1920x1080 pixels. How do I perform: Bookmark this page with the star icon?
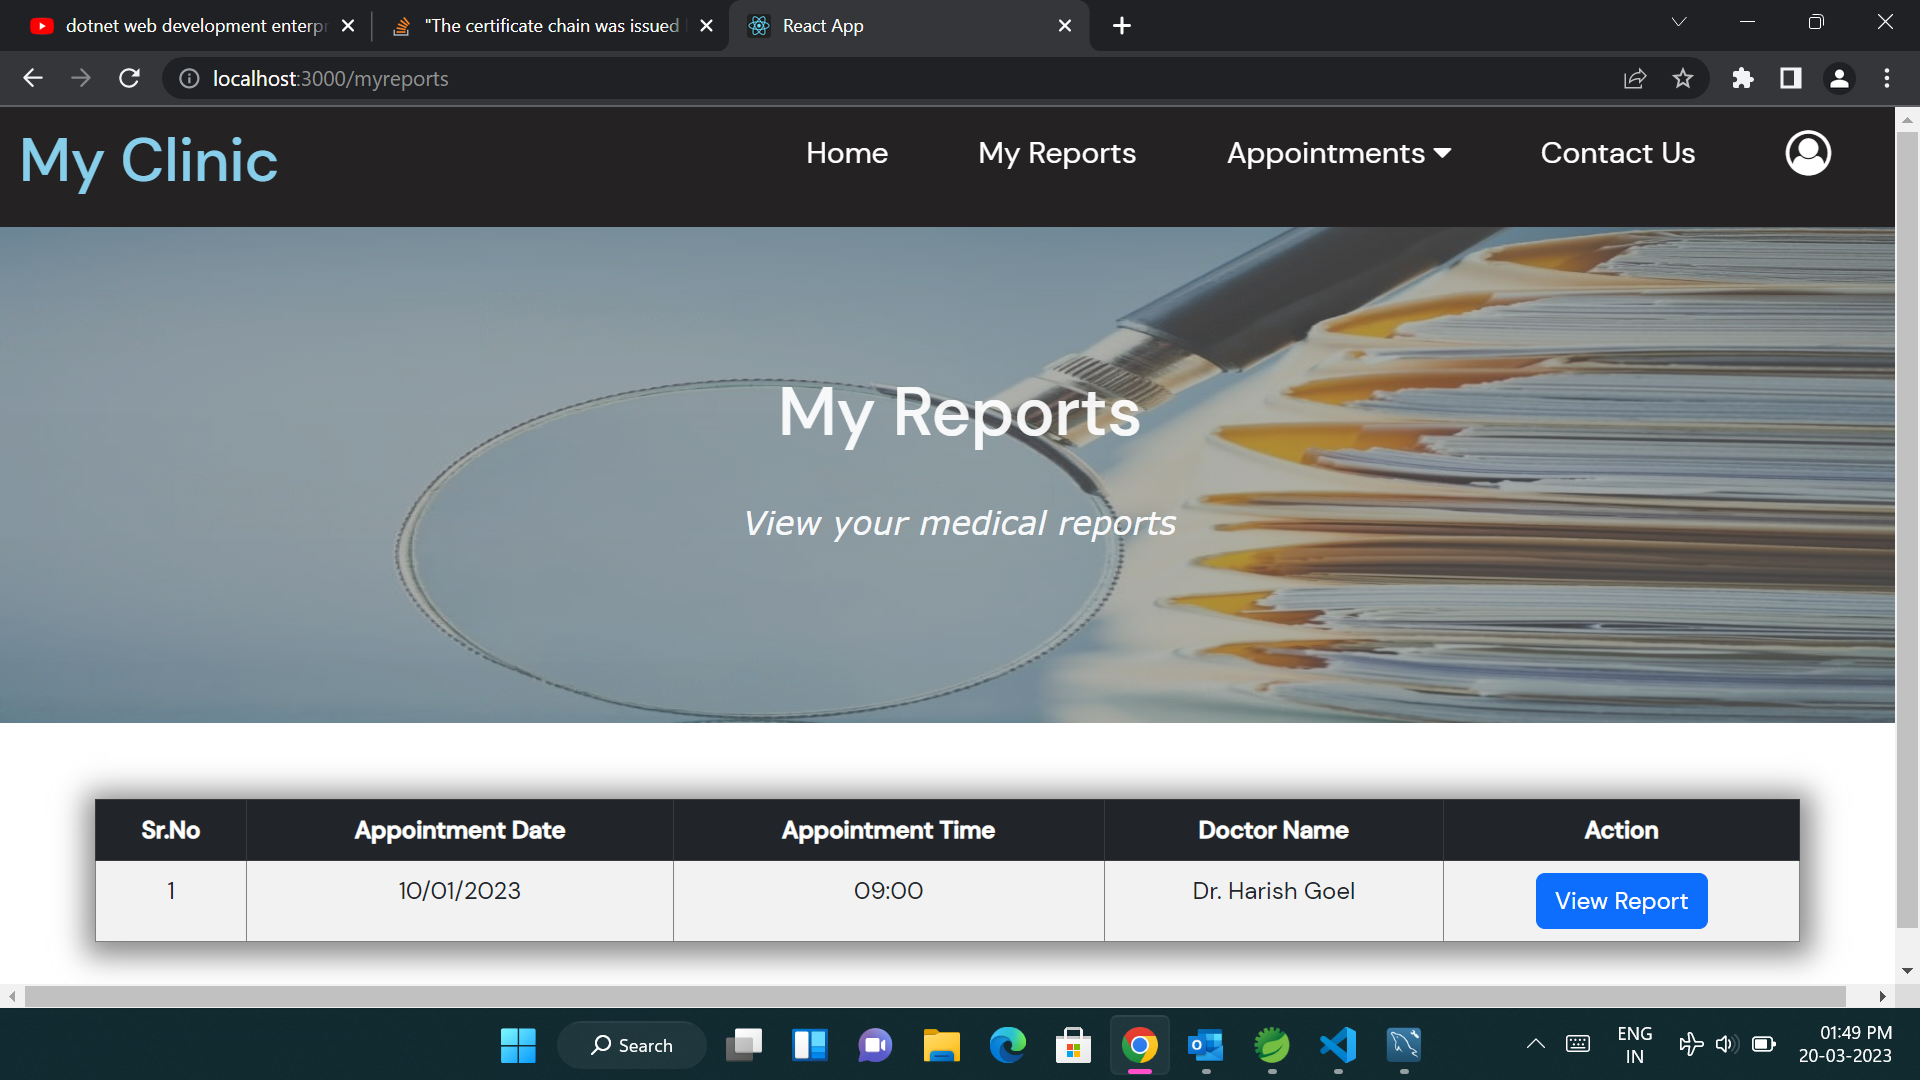(1684, 78)
